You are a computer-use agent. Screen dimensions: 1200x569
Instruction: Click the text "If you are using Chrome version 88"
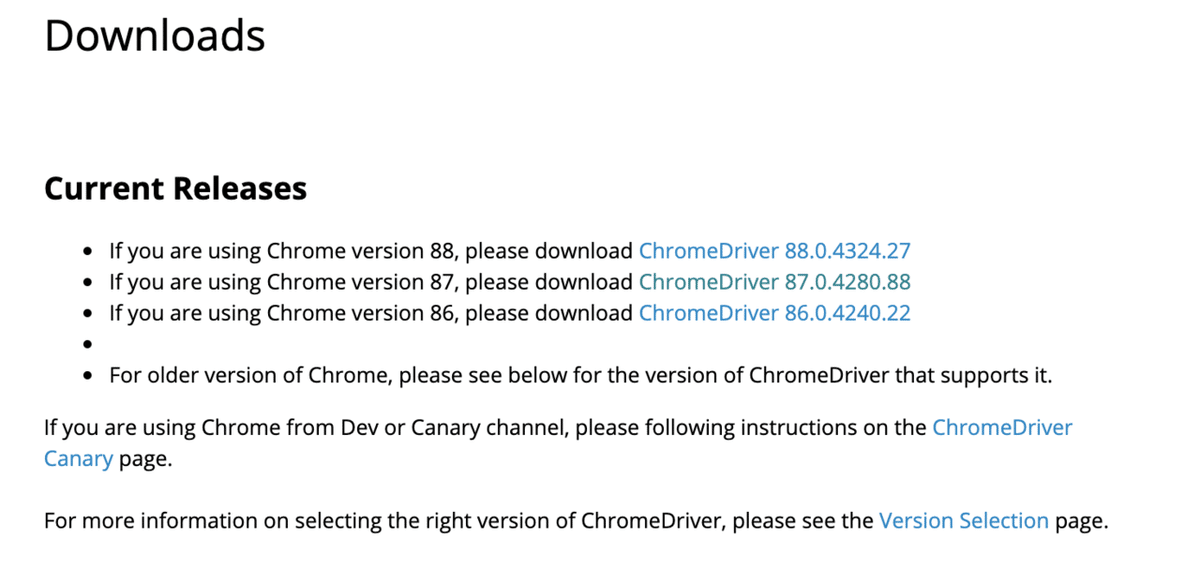[284, 251]
